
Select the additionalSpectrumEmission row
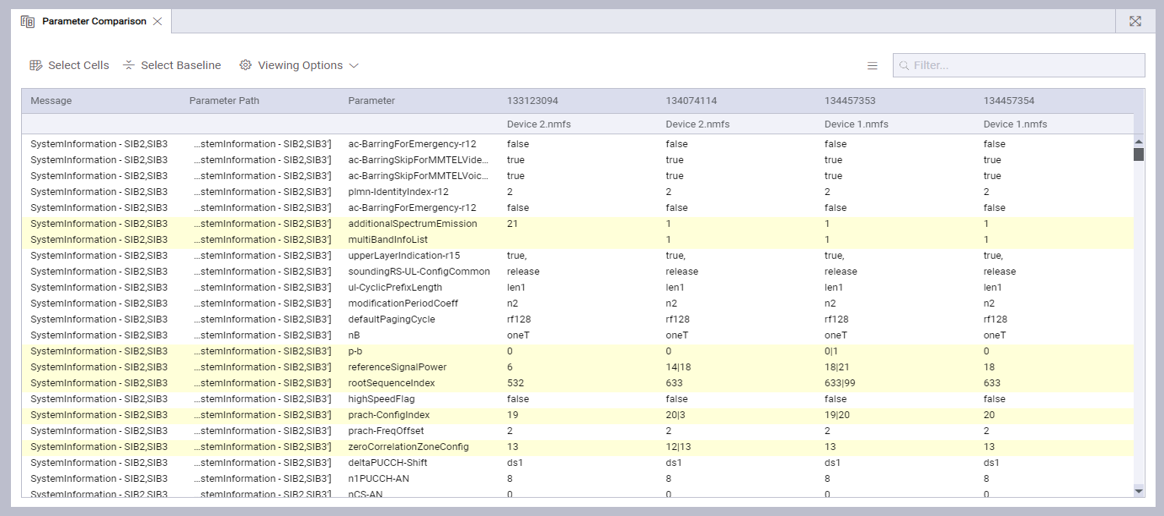tap(412, 224)
